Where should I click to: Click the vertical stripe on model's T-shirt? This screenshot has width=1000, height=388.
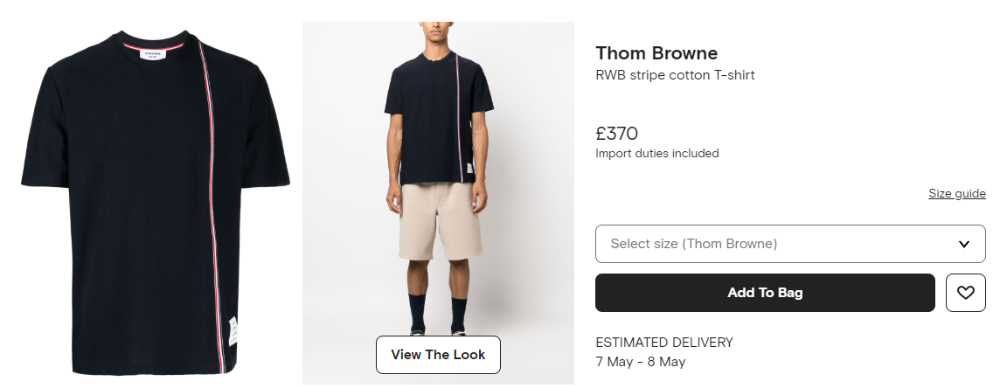(x=459, y=118)
